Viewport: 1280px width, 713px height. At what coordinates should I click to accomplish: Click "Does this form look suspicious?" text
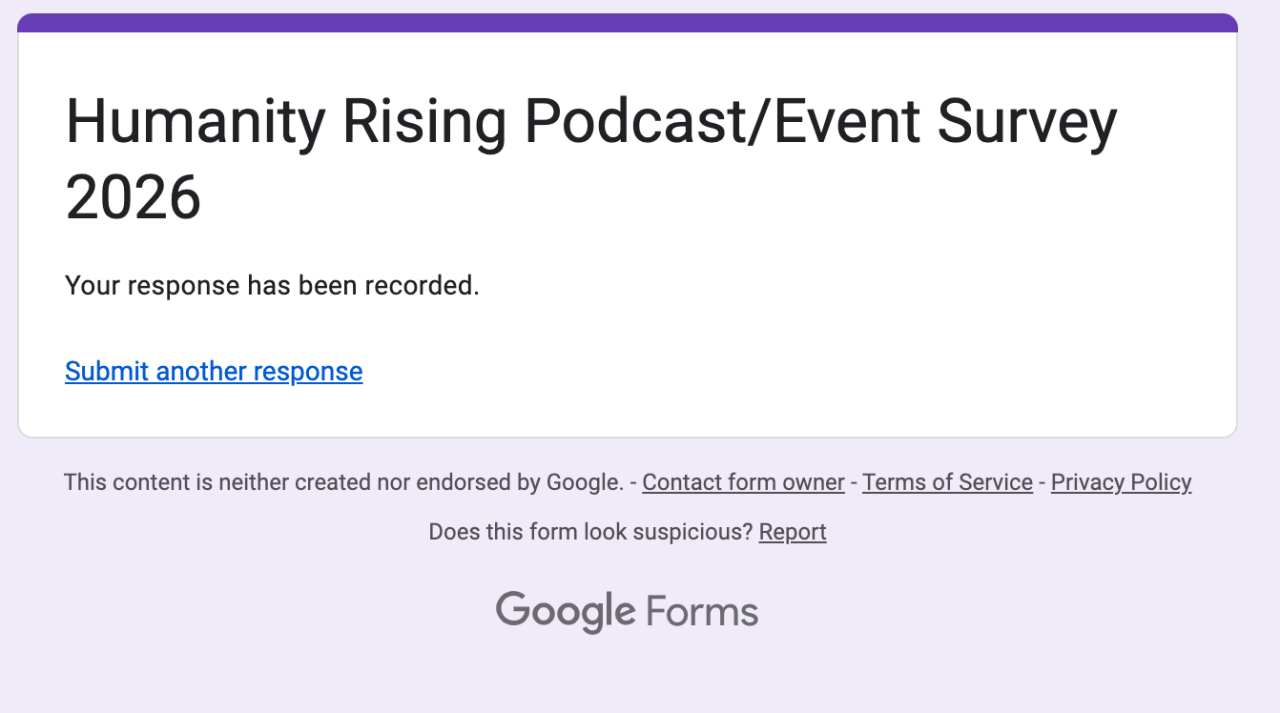coord(590,532)
